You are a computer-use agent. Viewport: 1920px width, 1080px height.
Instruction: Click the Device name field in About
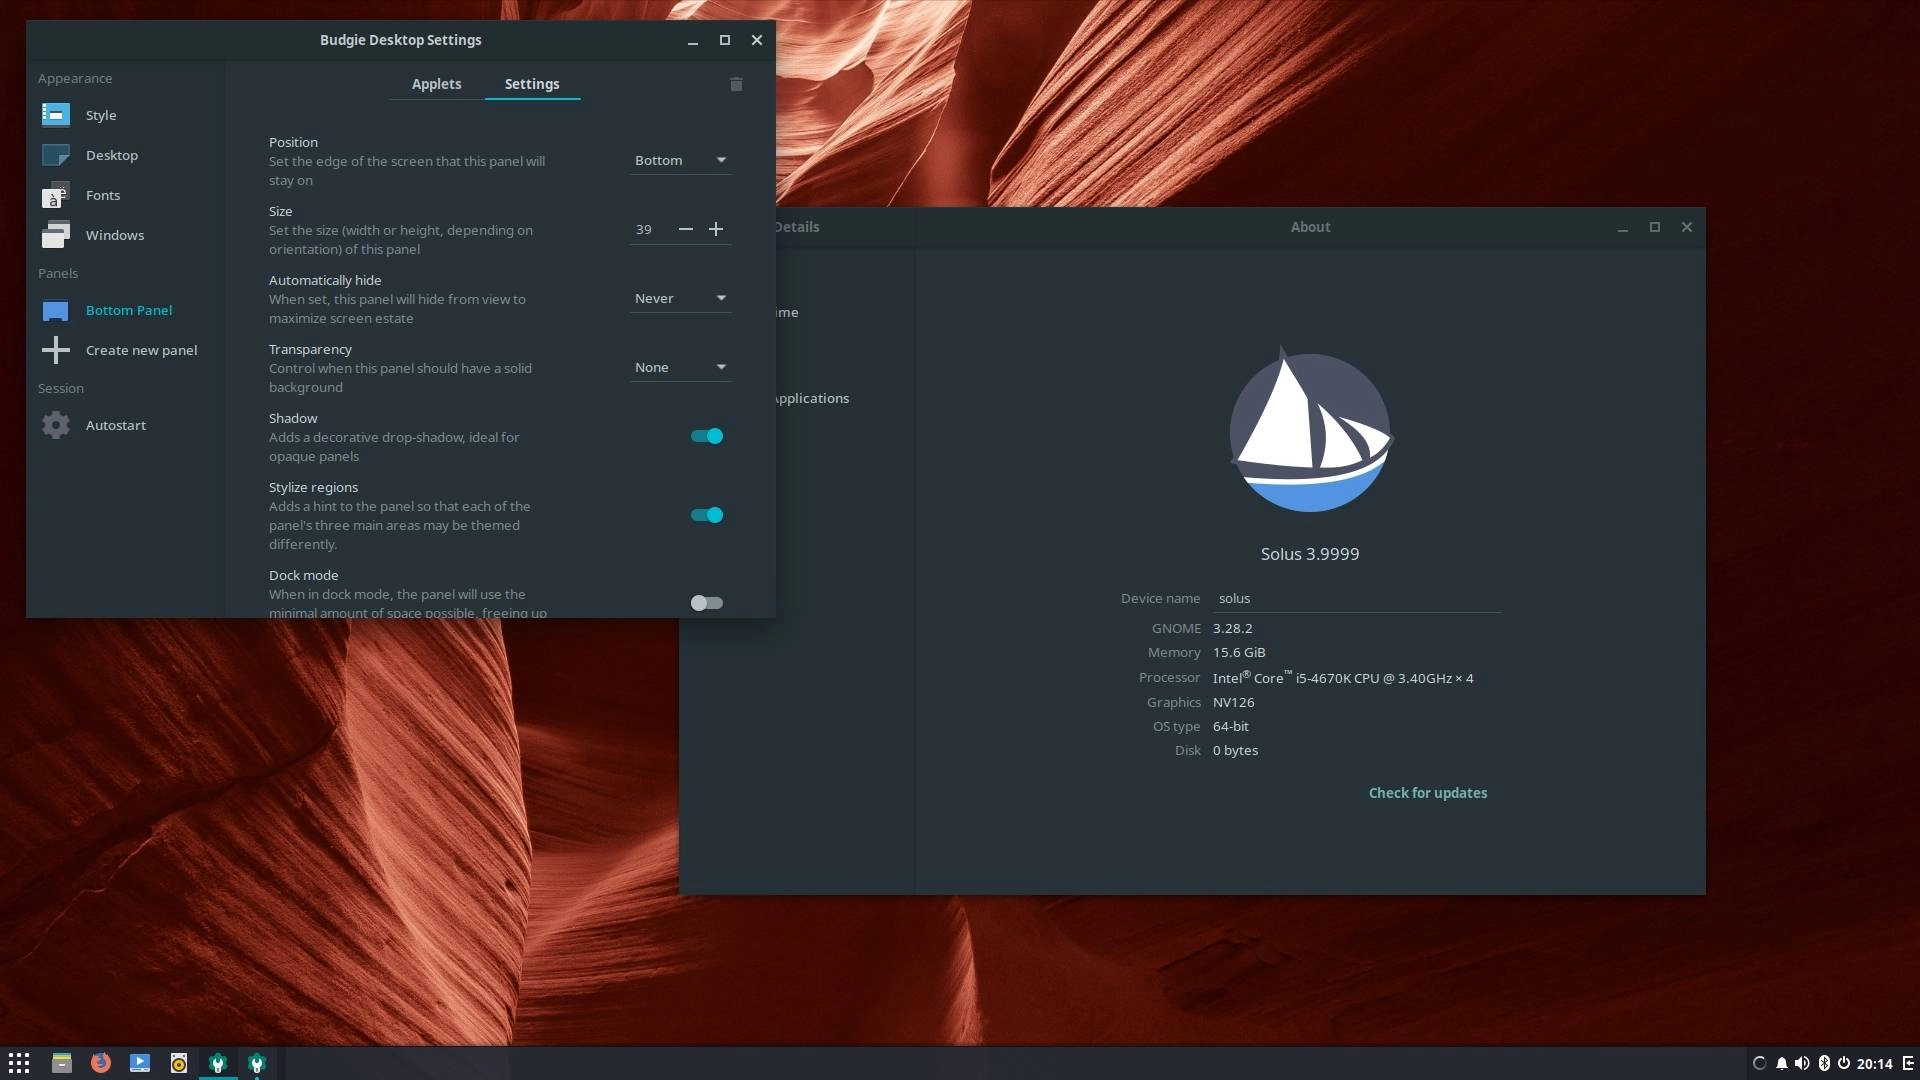(1357, 598)
